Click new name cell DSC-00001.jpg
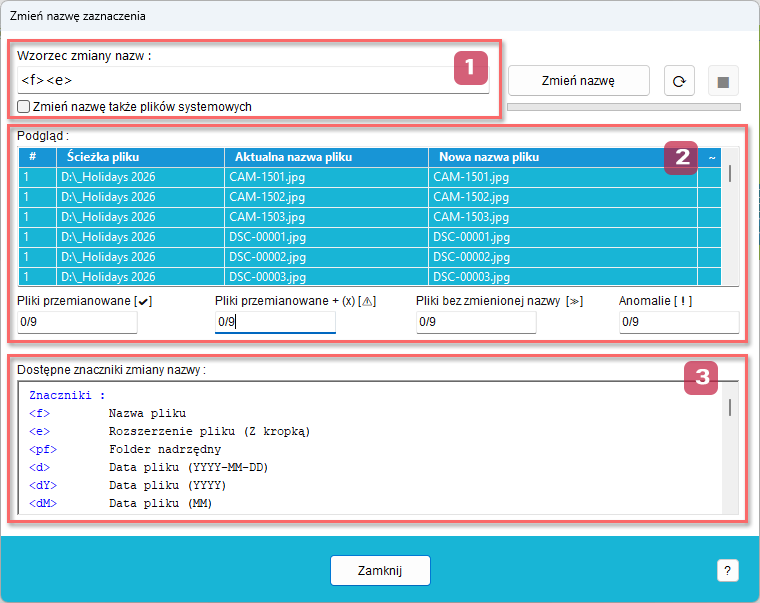The width and height of the screenshot is (760, 603). click(x=563, y=237)
